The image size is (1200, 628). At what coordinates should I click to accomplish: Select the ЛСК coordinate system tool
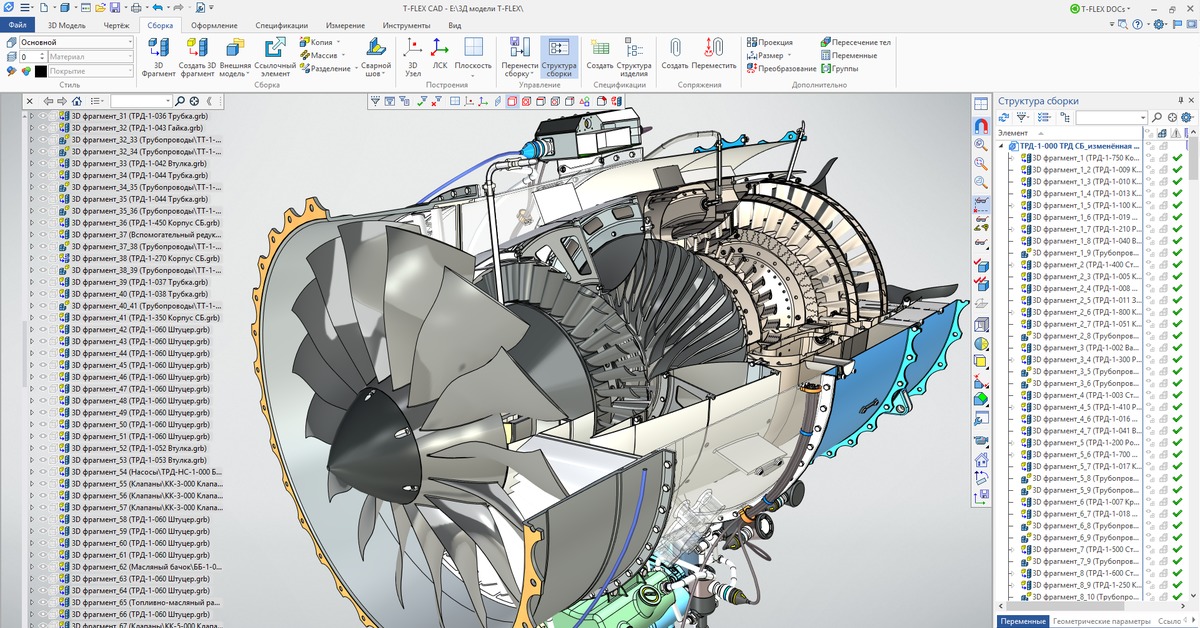[x=439, y=49]
